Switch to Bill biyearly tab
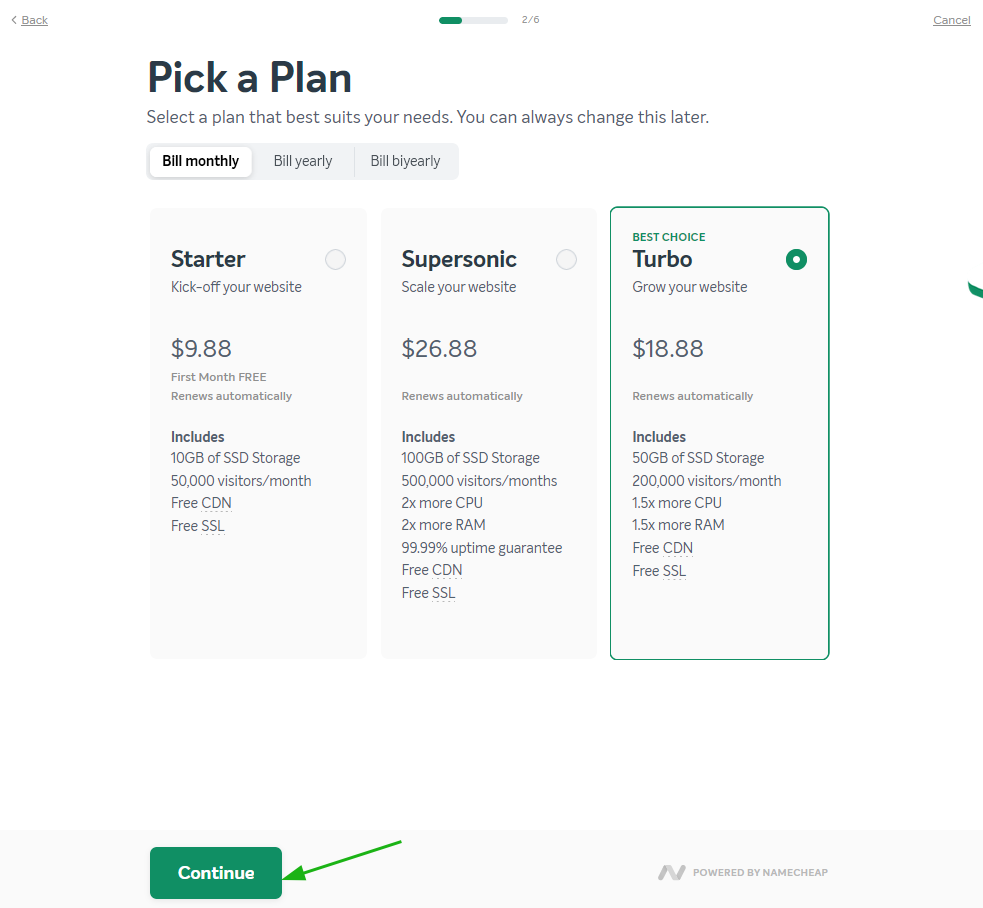The height and width of the screenshot is (908, 983). click(406, 161)
